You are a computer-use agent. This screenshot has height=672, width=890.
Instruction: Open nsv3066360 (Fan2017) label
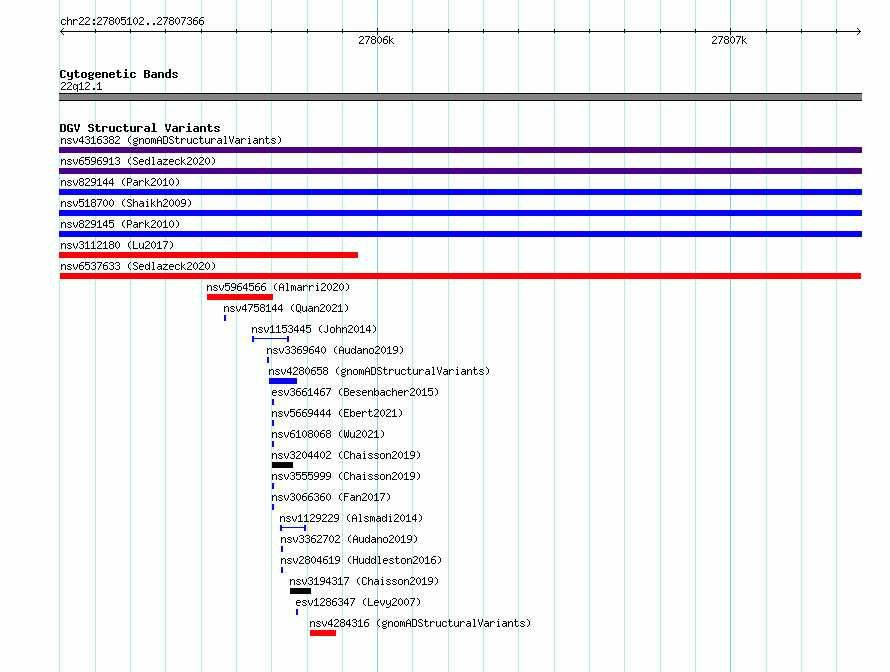click(x=331, y=497)
